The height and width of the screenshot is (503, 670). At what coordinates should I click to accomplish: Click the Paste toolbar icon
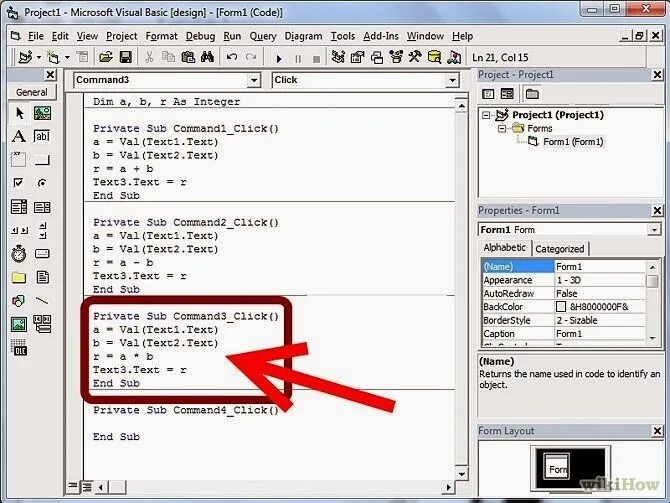[188, 57]
